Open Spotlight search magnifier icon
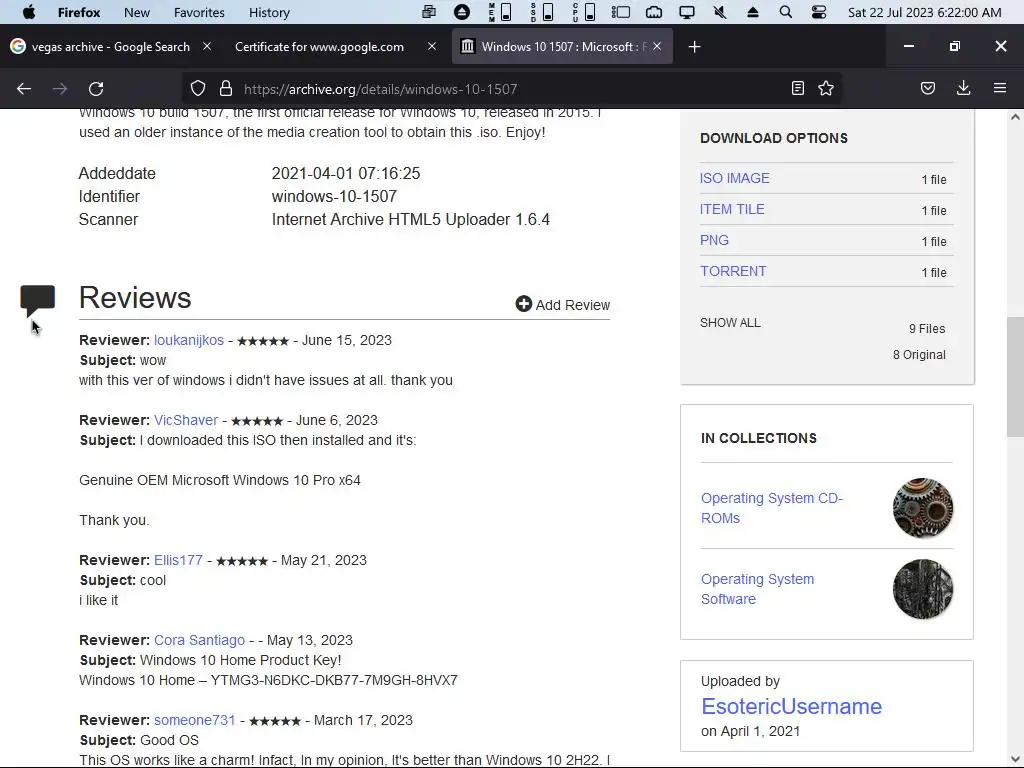 point(786,12)
